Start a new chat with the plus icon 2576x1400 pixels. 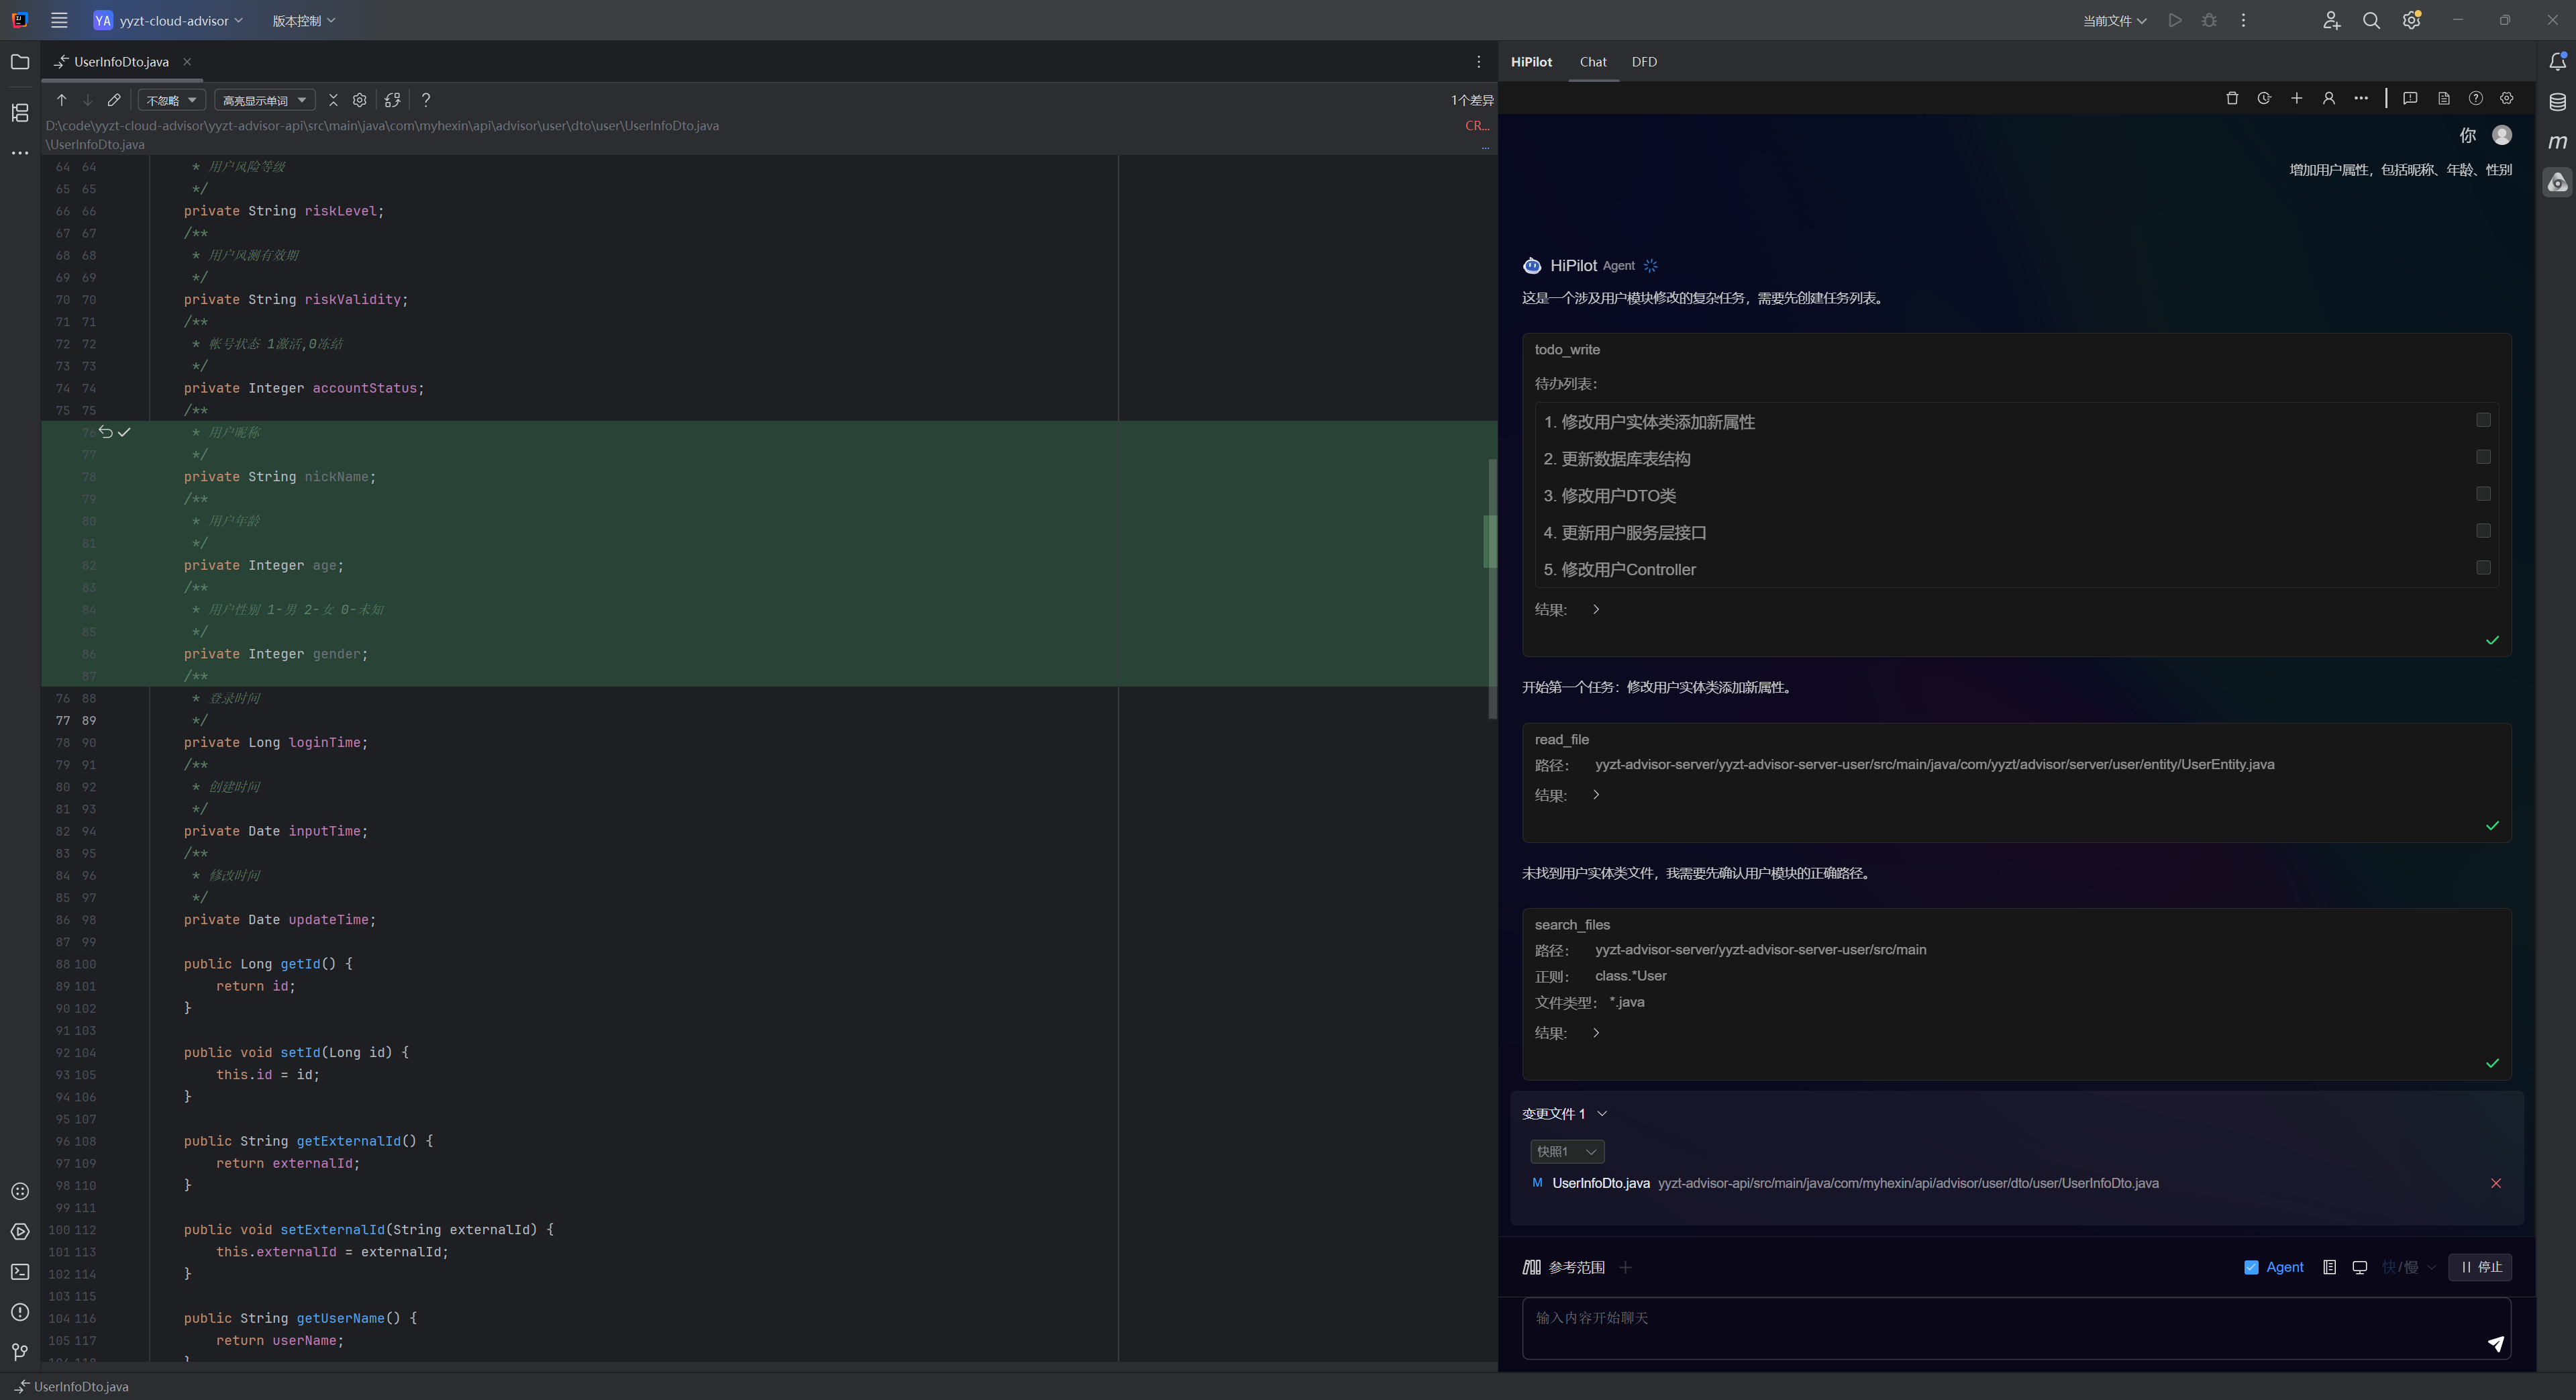[x=2297, y=98]
